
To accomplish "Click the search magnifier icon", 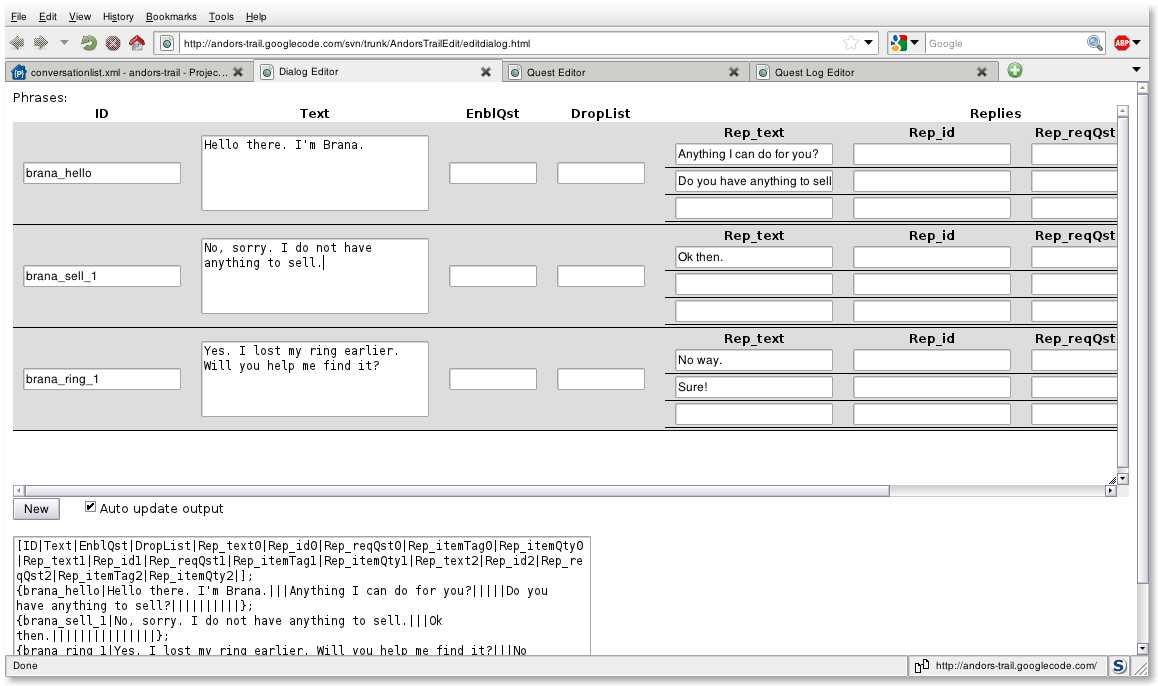I will click(x=1095, y=43).
